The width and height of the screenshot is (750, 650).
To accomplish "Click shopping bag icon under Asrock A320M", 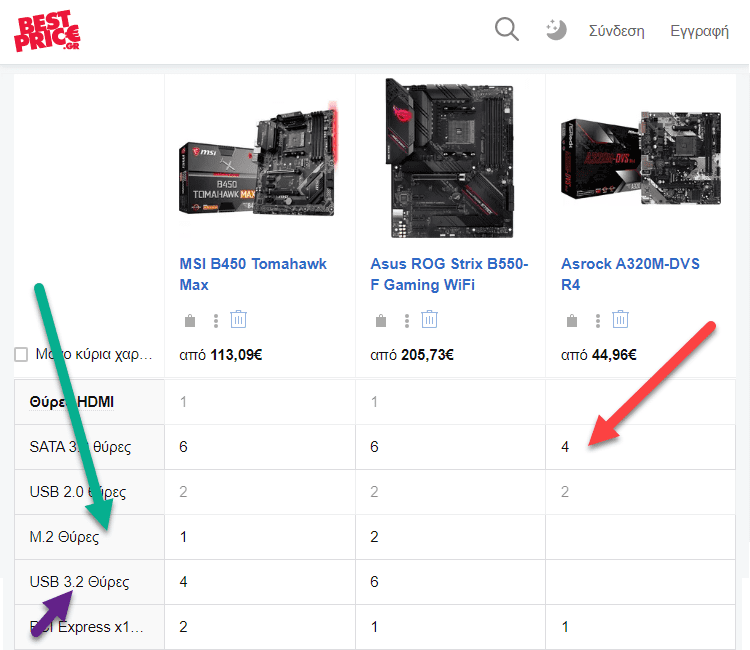I will [572, 320].
